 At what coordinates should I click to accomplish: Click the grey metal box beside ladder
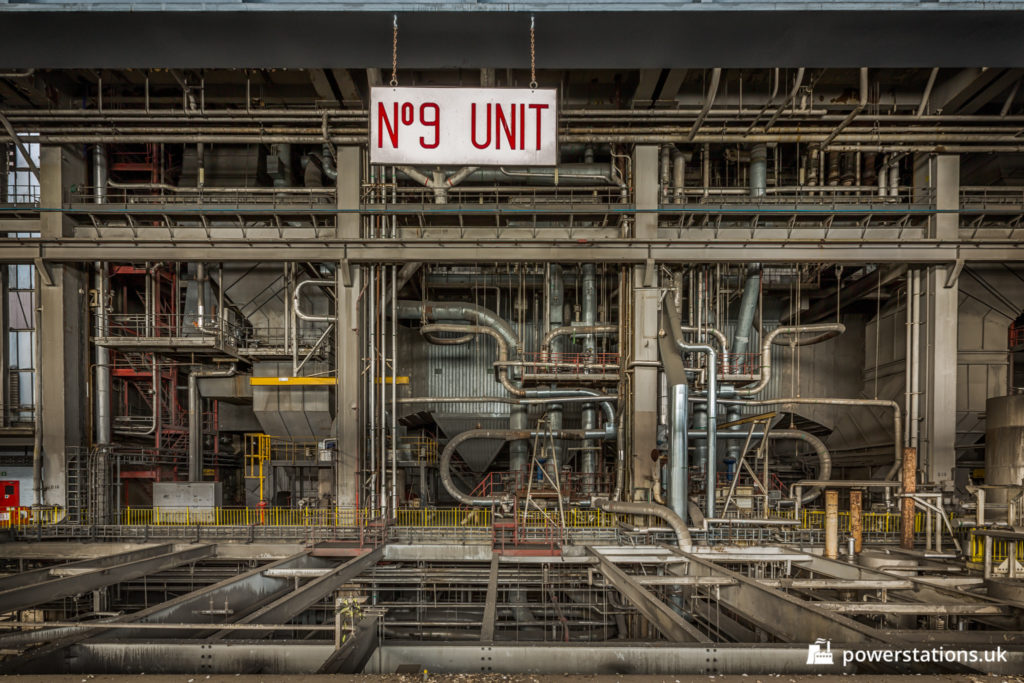186,496
